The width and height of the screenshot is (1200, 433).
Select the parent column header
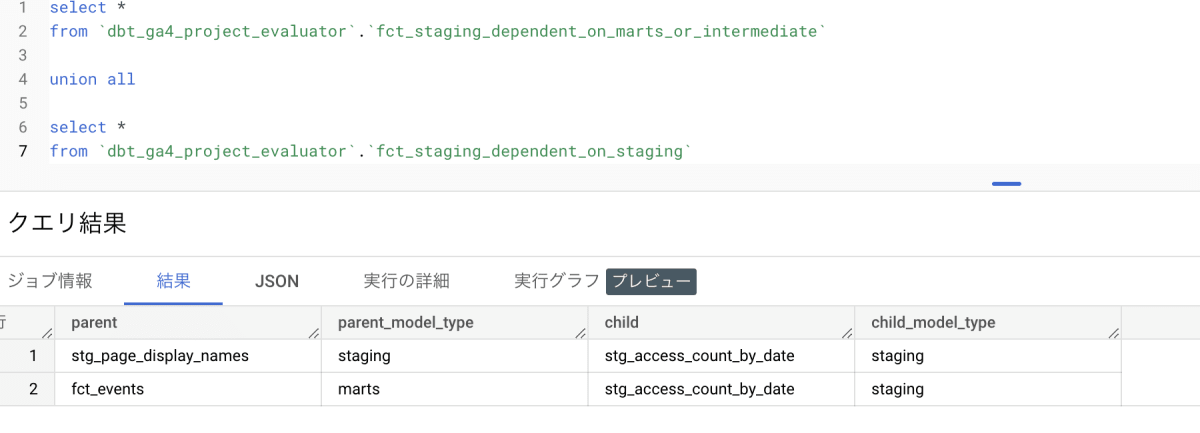click(x=94, y=322)
